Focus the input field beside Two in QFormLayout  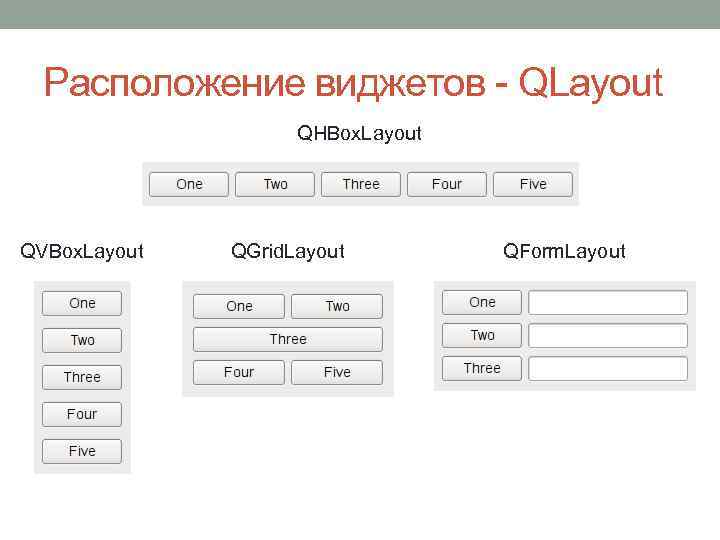pyautogui.click(x=608, y=335)
